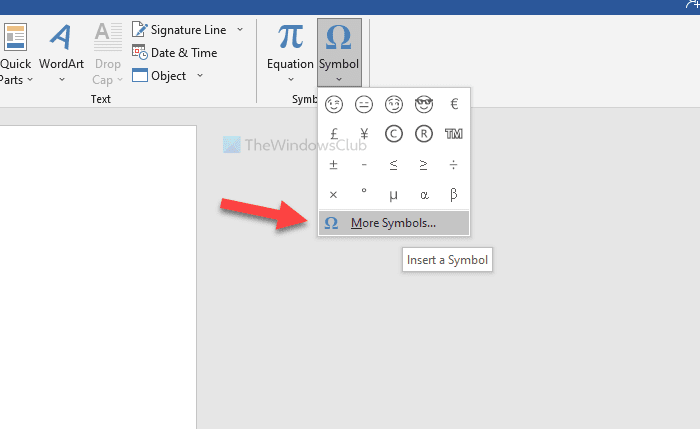700x429 pixels.
Task: Click Signature Line button
Action: tap(179, 30)
